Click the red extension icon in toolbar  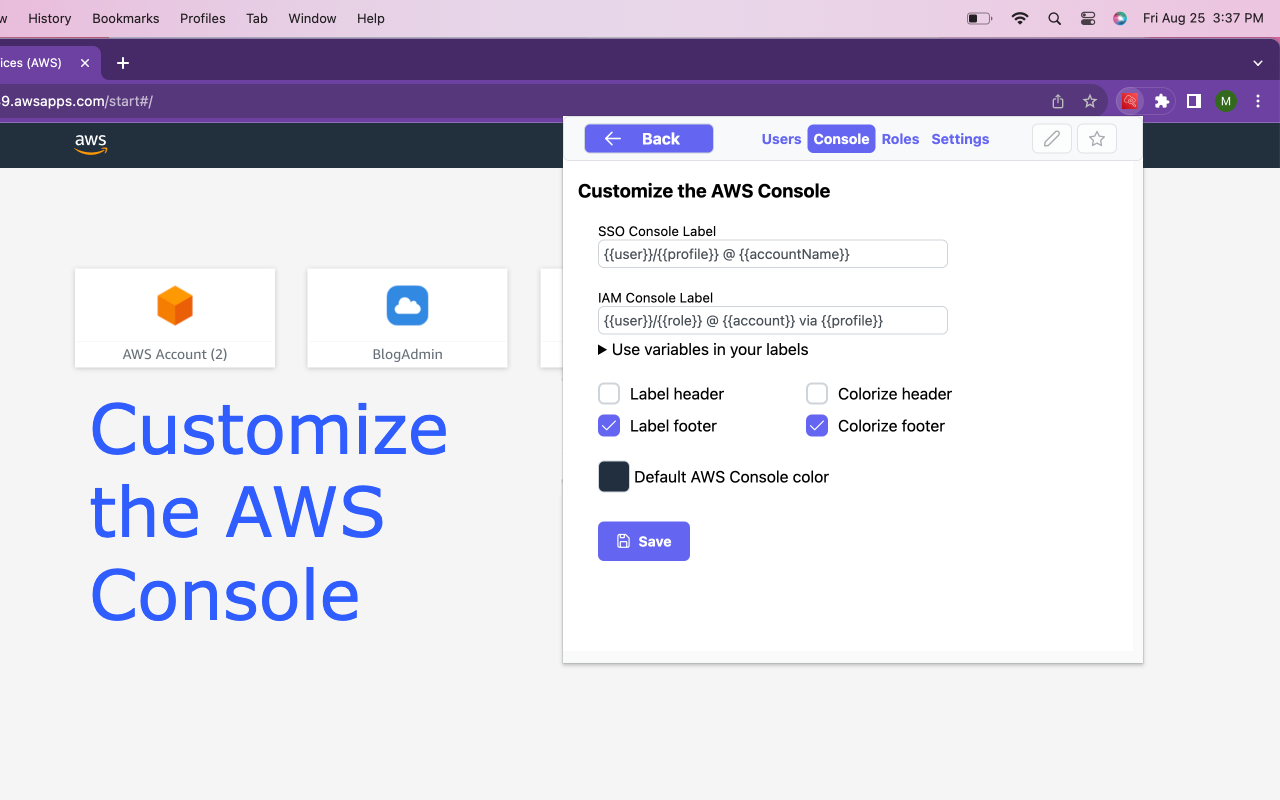tap(1130, 101)
